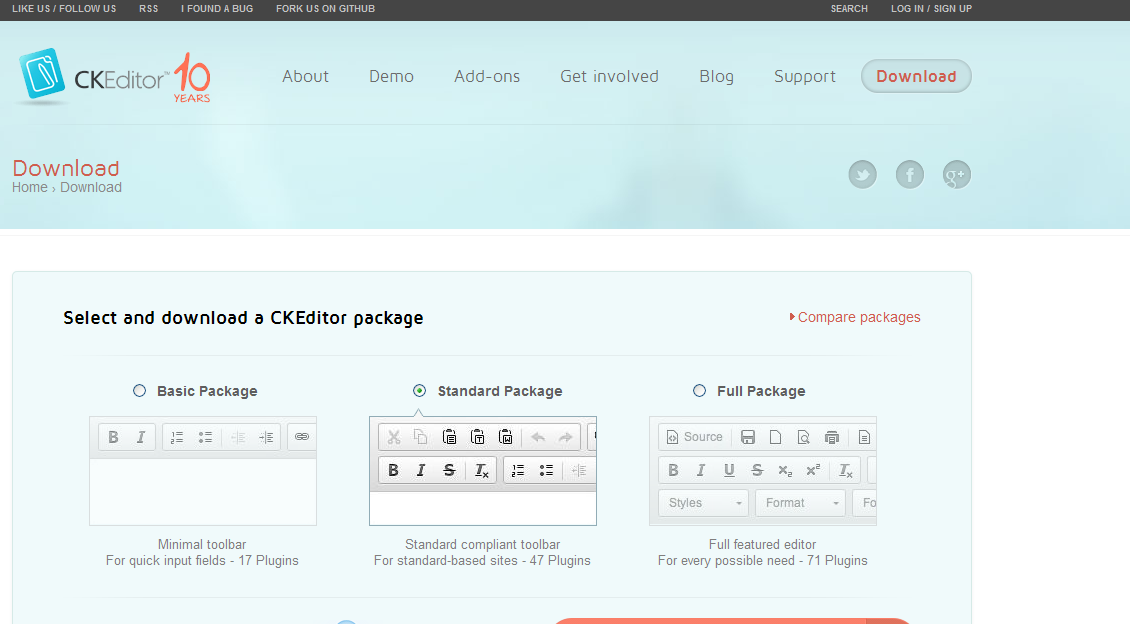Screen dimensions: 1130x624
Task: Click the Facebook share icon
Action: click(909, 174)
